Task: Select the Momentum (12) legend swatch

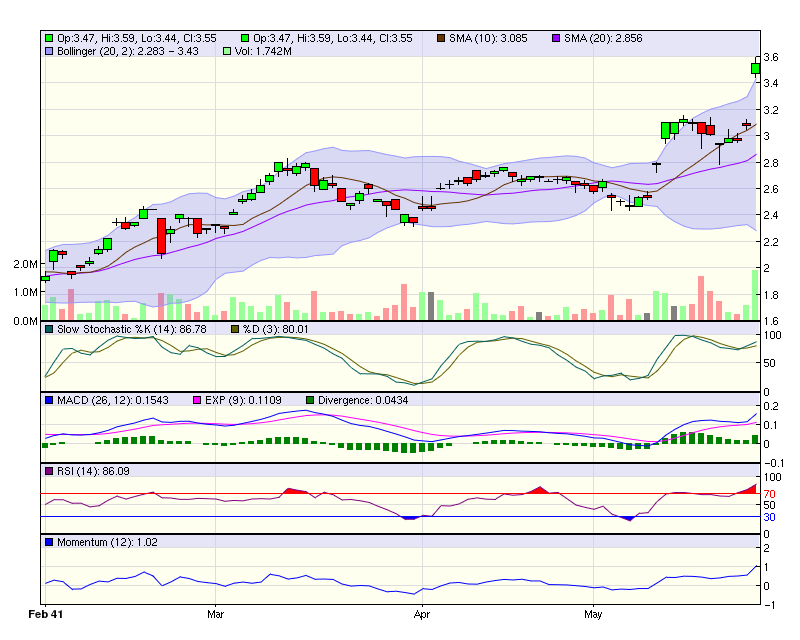Action: point(48,542)
